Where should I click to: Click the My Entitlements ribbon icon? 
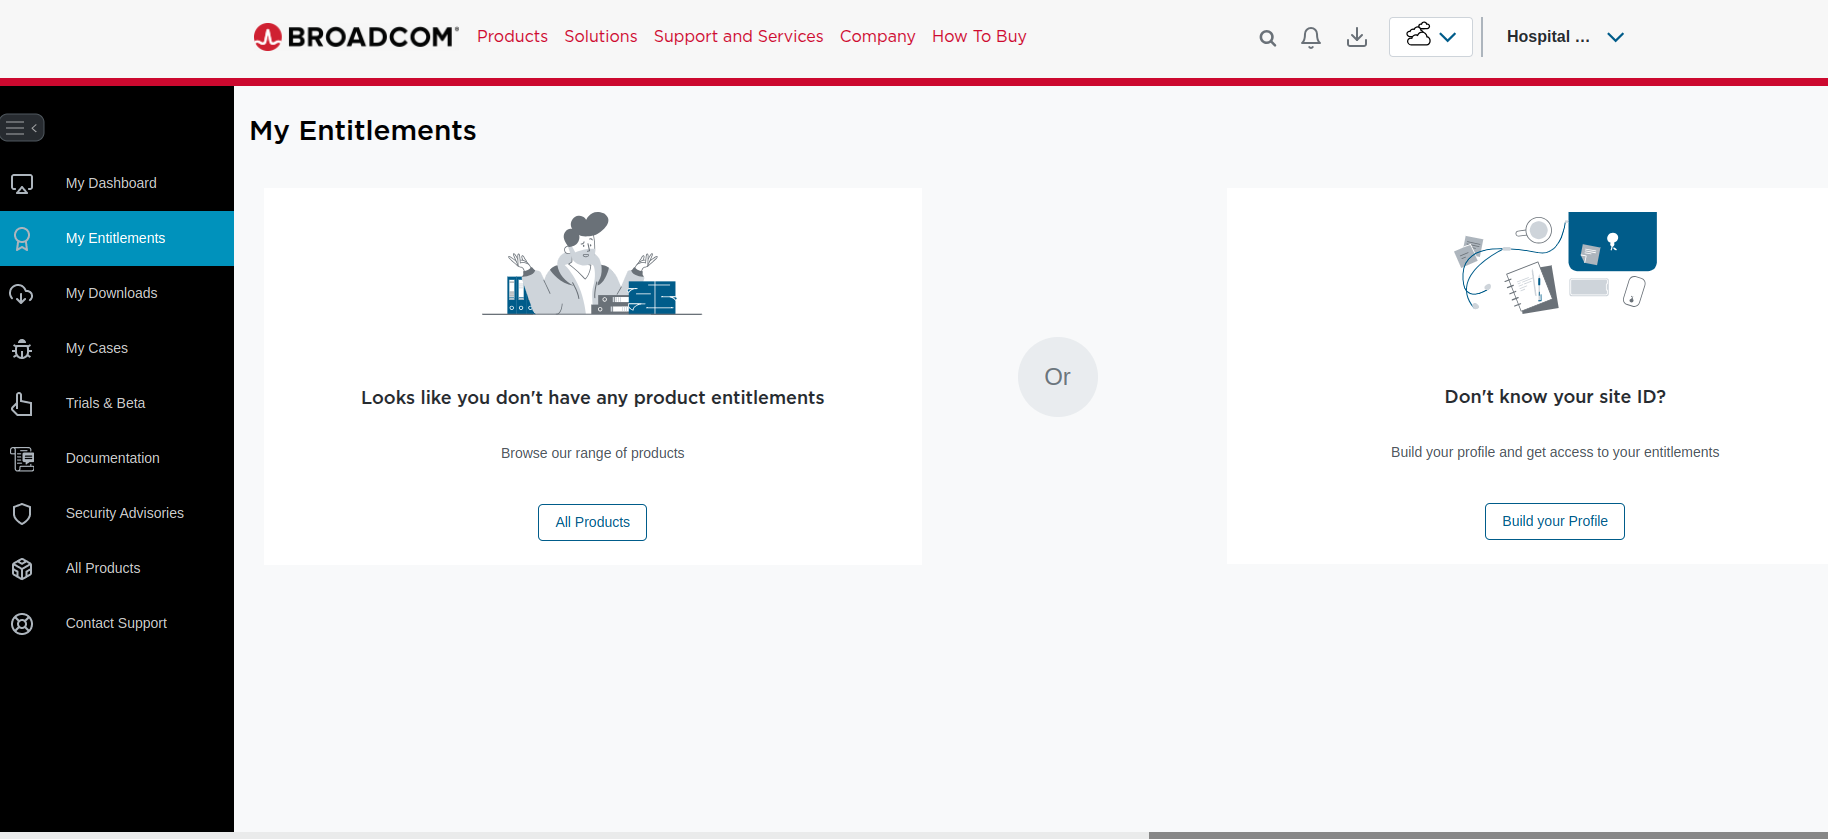coord(22,239)
